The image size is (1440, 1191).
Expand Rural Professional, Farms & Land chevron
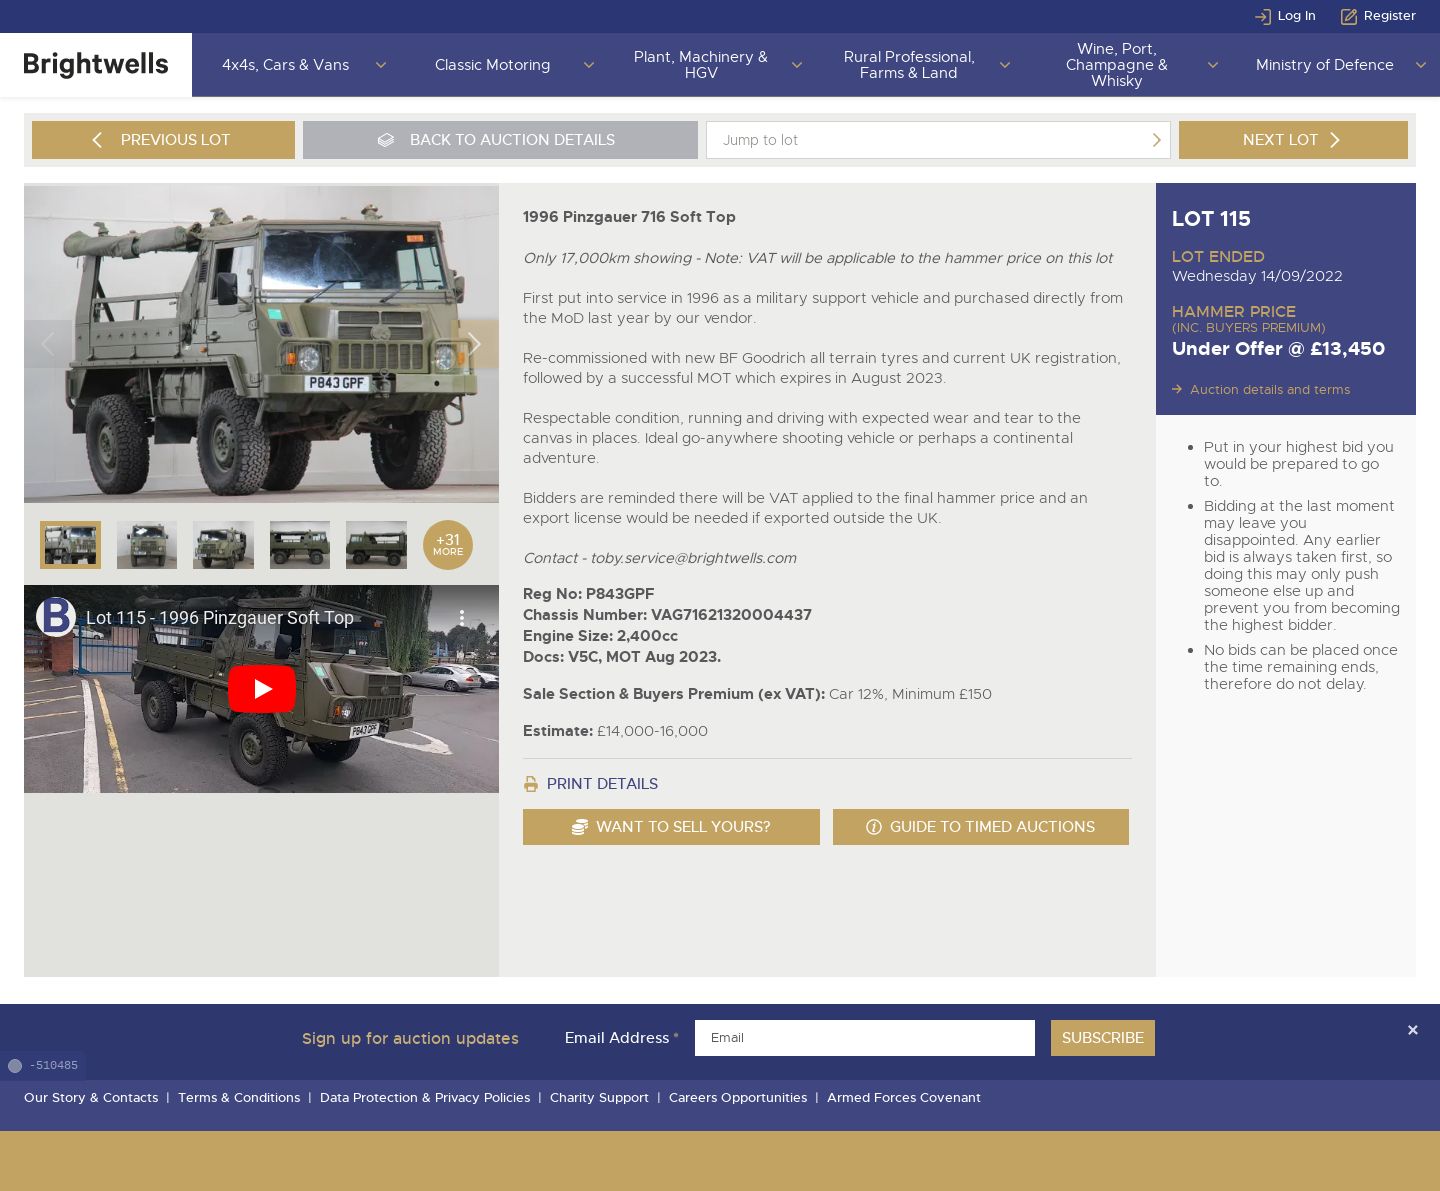[x=1005, y=65]
